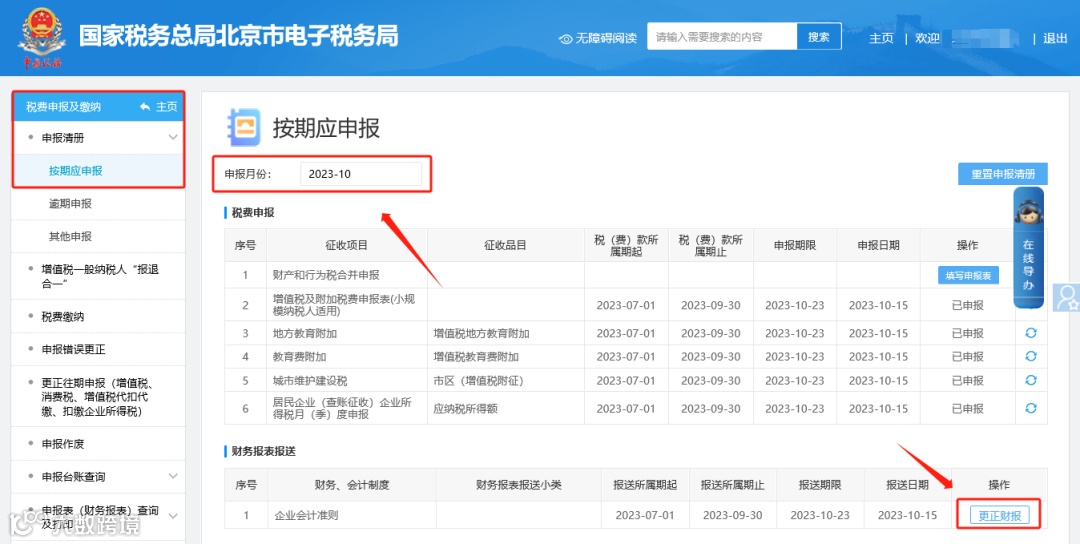The height and width of the screenshot is (544, 1080).
Task: Click the 增值税地方教育附加 cell
Action: tap(506, 333)
